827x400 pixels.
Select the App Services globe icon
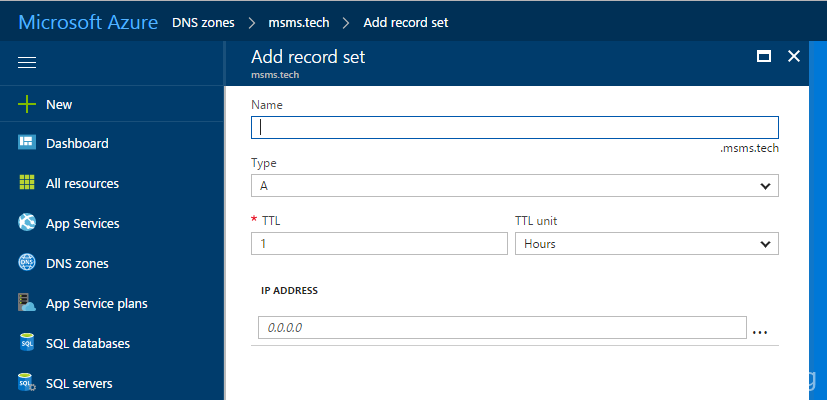coord(27,223)
